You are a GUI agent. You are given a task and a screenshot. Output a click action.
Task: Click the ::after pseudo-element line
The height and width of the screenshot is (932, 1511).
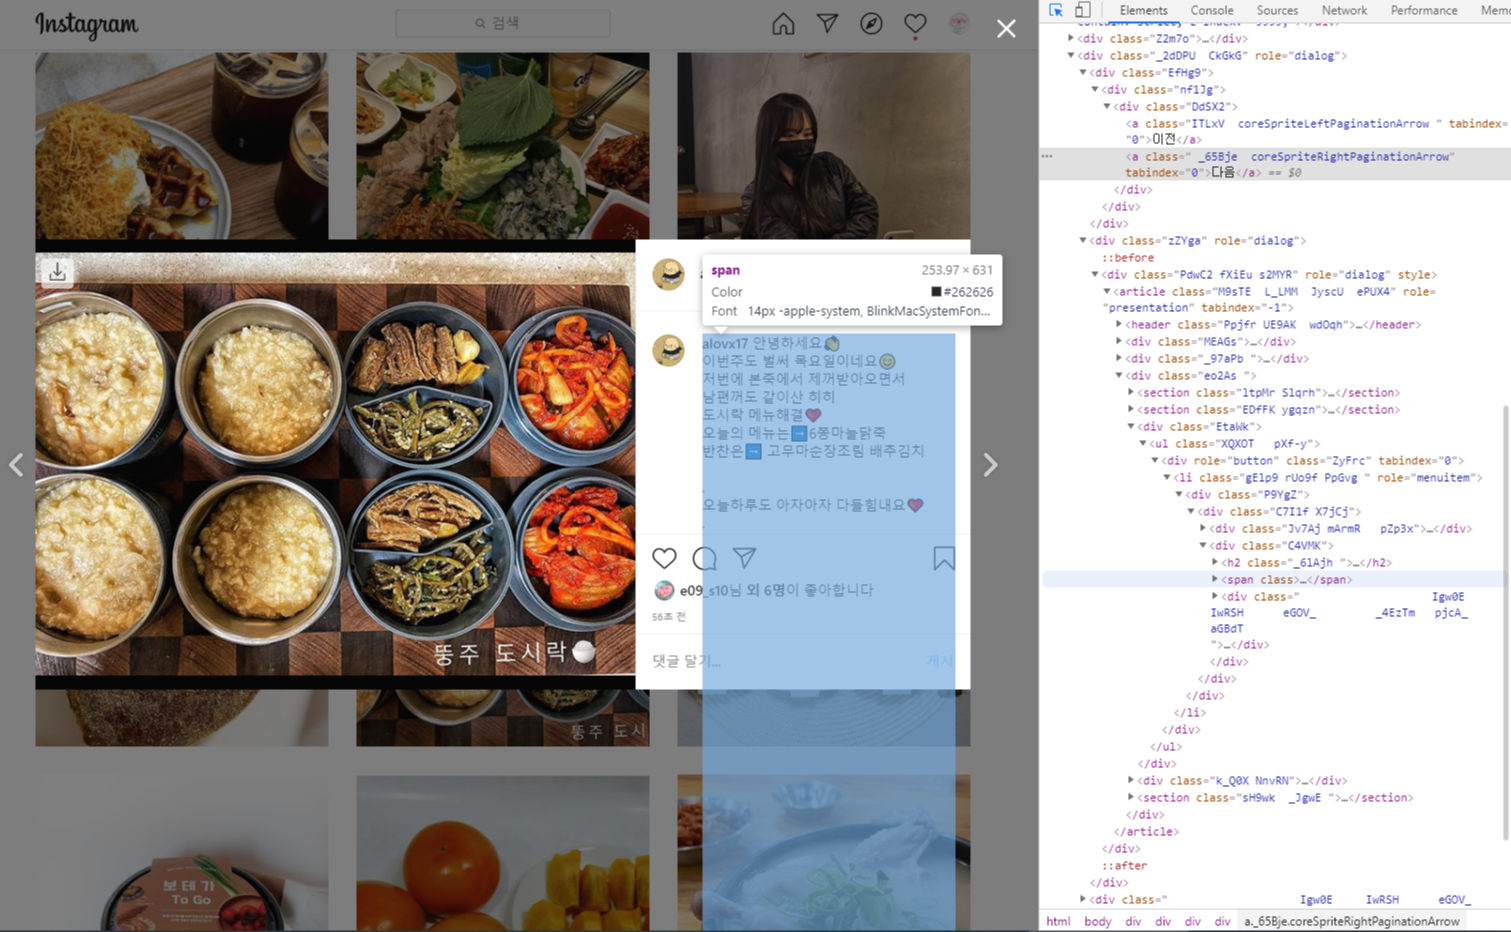tap(1124, 865)
